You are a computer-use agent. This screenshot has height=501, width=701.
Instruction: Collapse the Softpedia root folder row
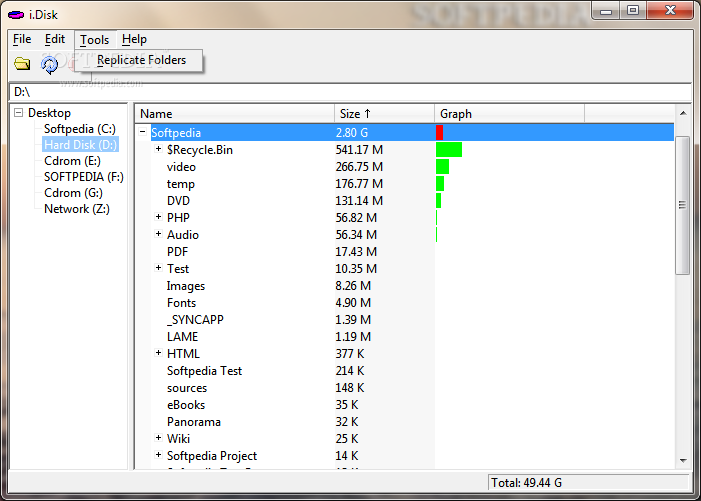(142, 132)
